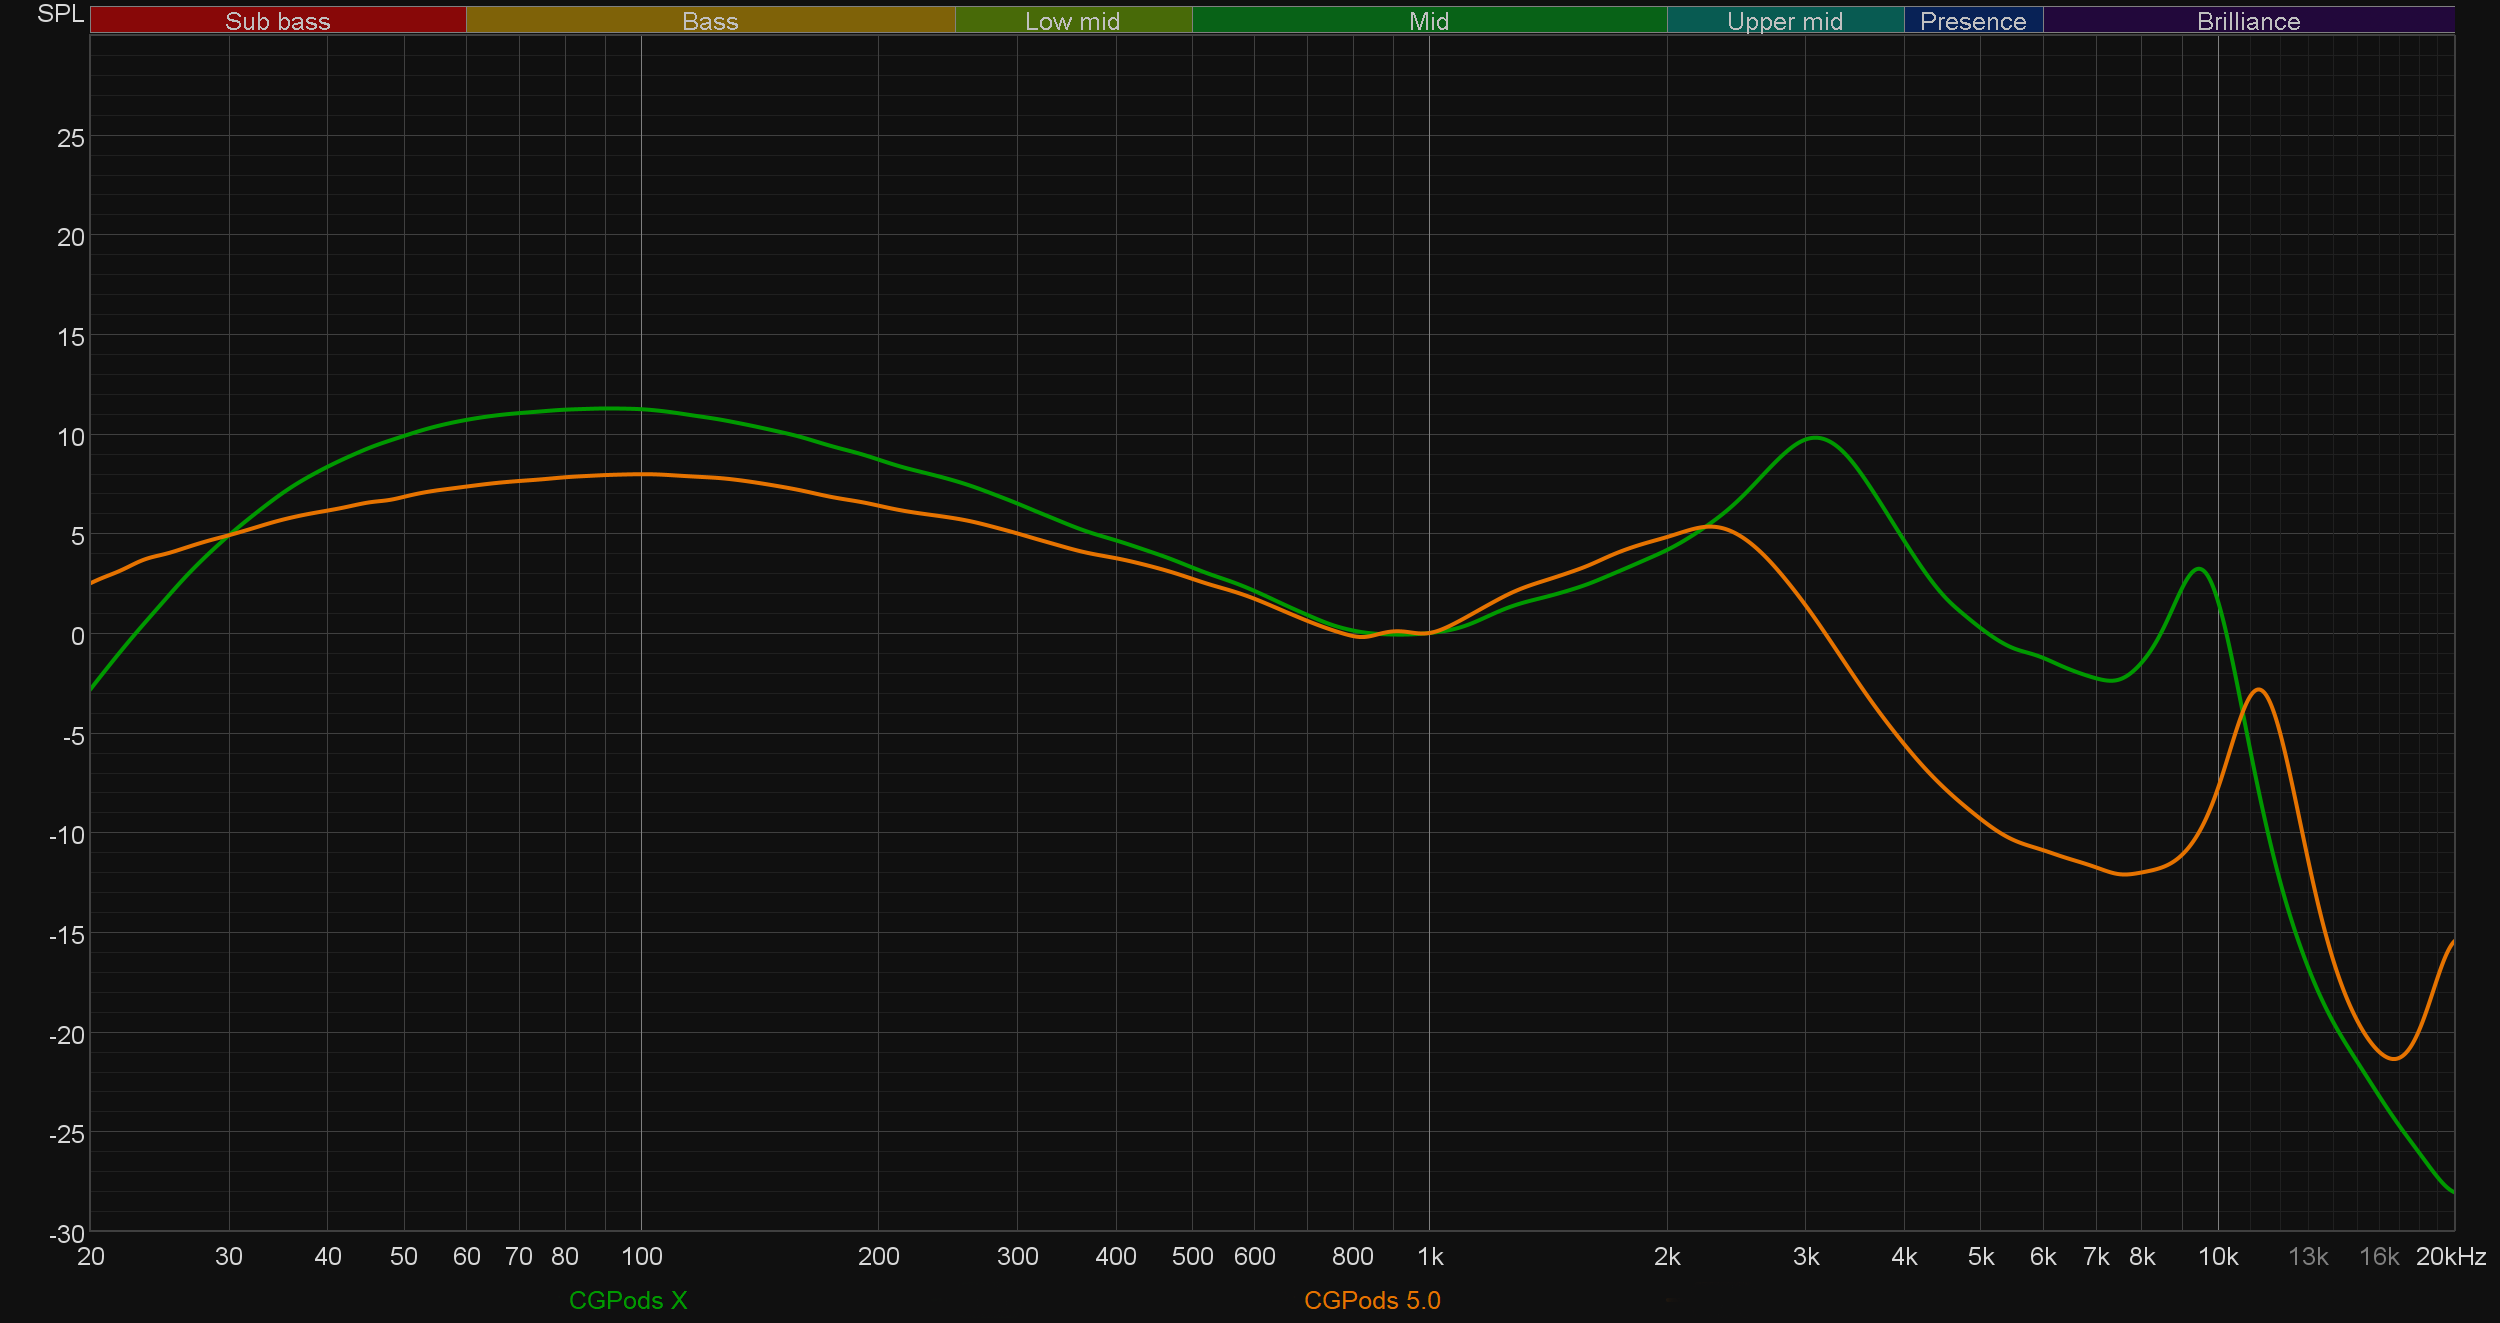Click the 2k frequency tick label

1666,1257
